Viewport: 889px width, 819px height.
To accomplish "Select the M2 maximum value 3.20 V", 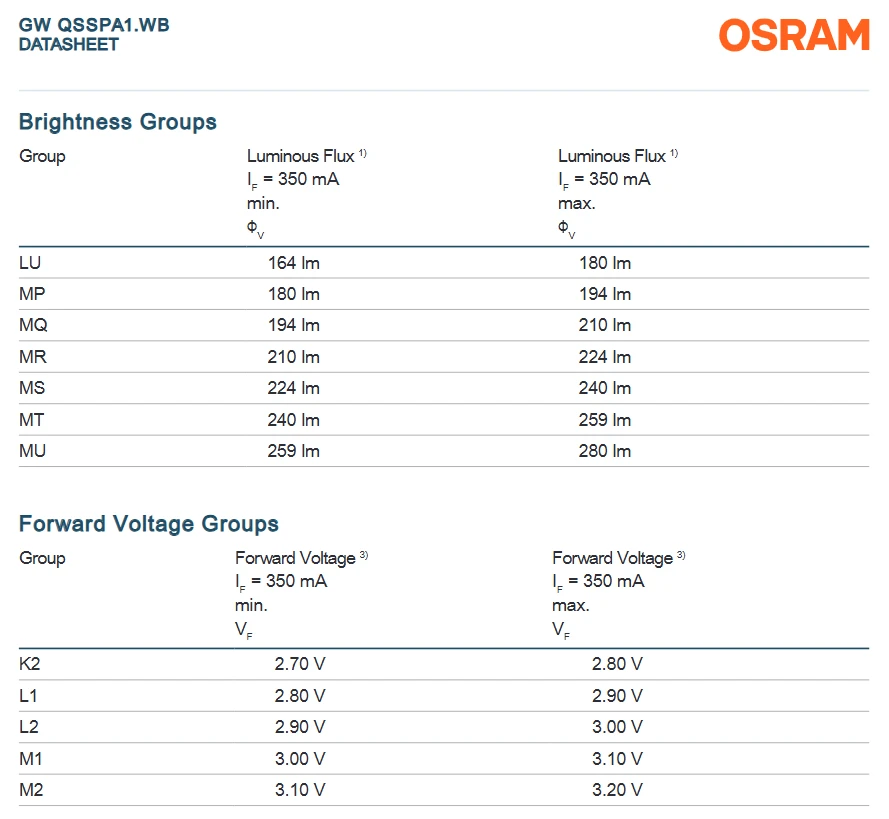I will coord(617,790).
